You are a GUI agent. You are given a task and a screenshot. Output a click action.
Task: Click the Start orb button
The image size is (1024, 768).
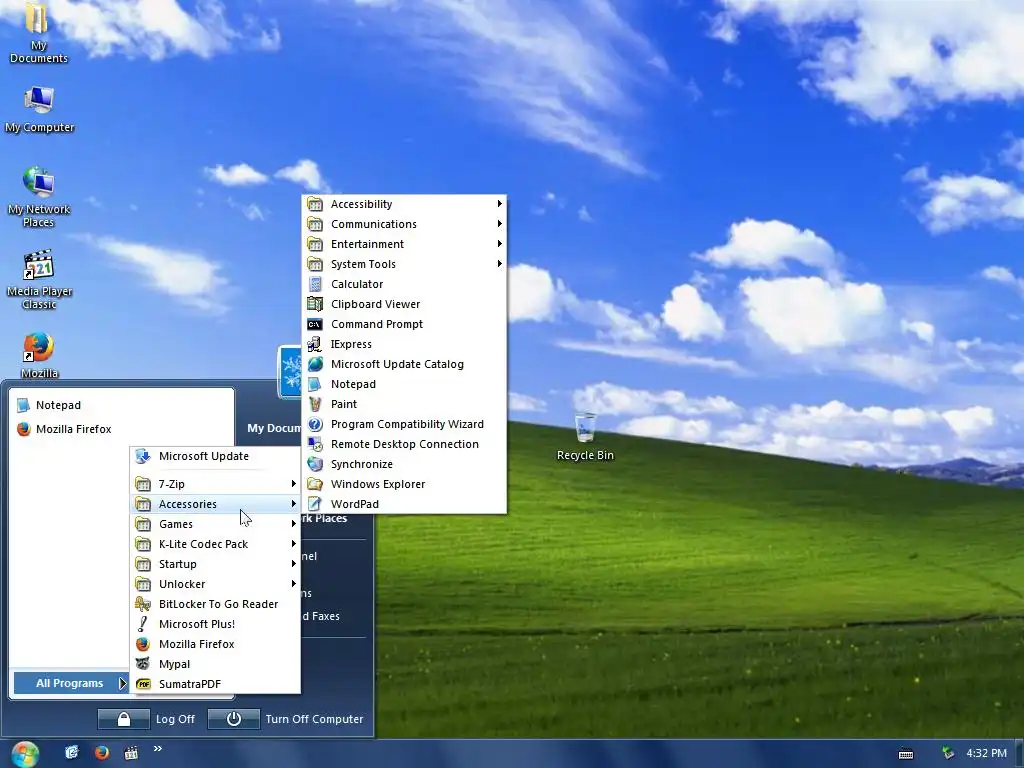(x=25, y=754)
